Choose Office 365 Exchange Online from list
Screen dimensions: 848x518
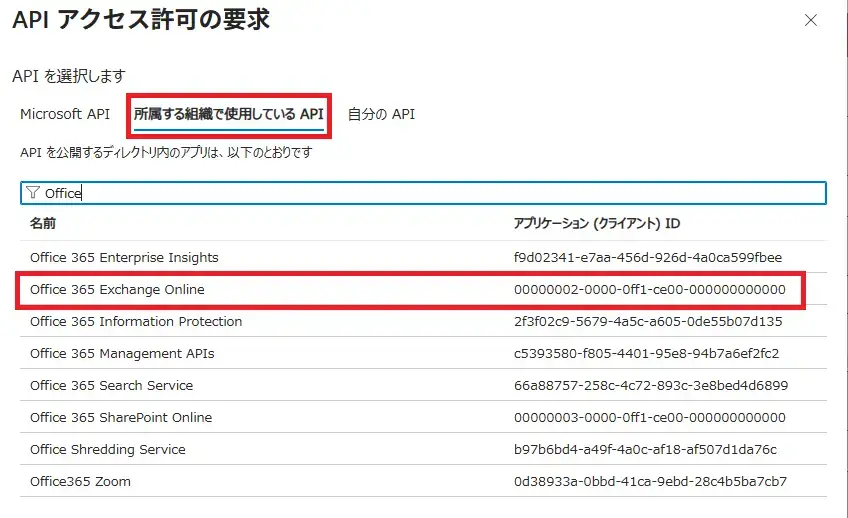point(117,290)
